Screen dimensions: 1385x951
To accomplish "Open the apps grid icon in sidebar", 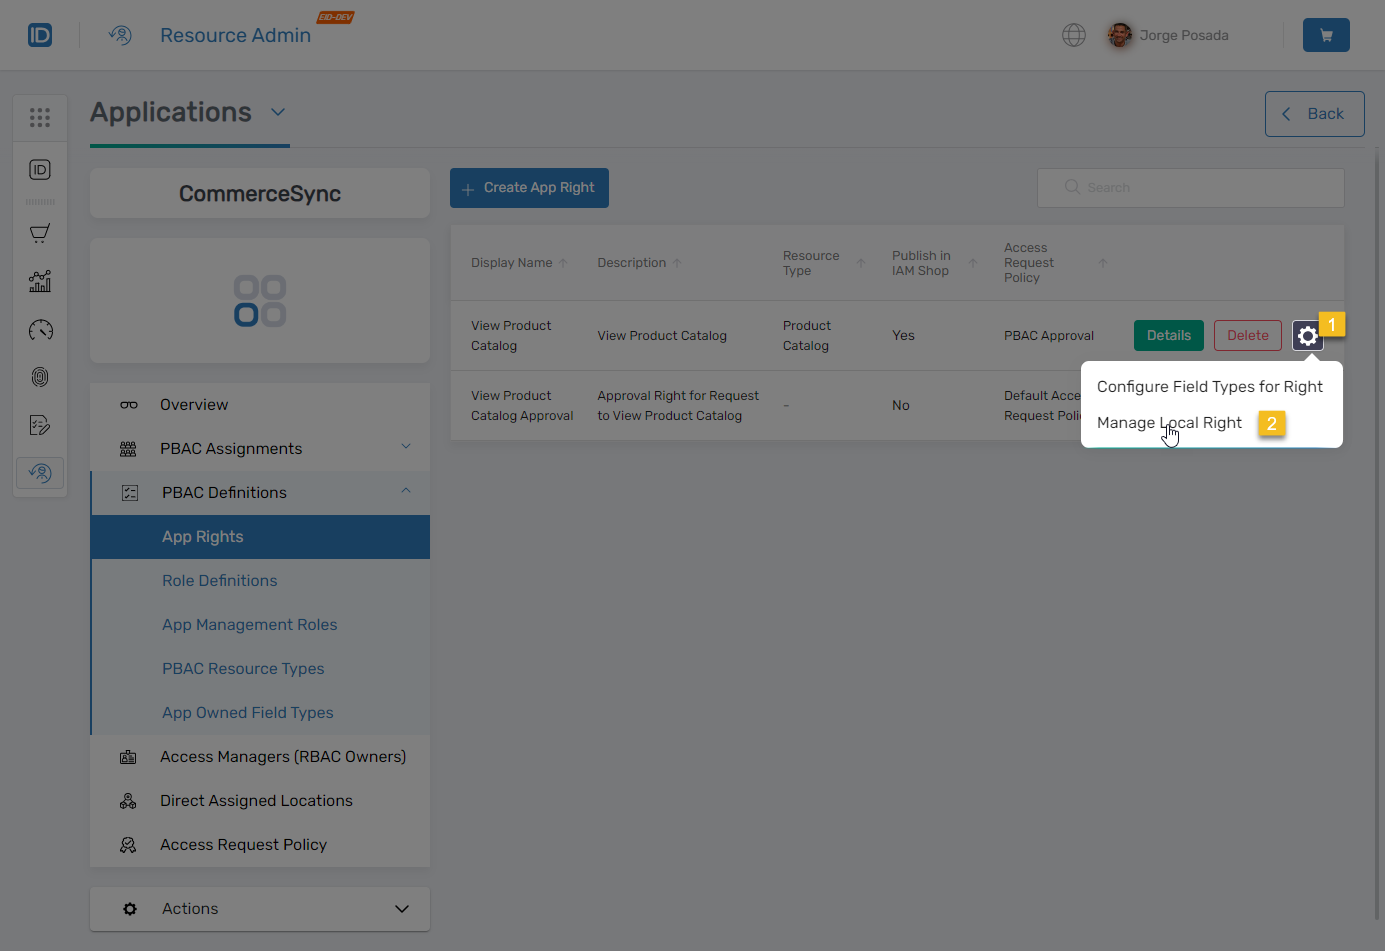I will 40,117.
